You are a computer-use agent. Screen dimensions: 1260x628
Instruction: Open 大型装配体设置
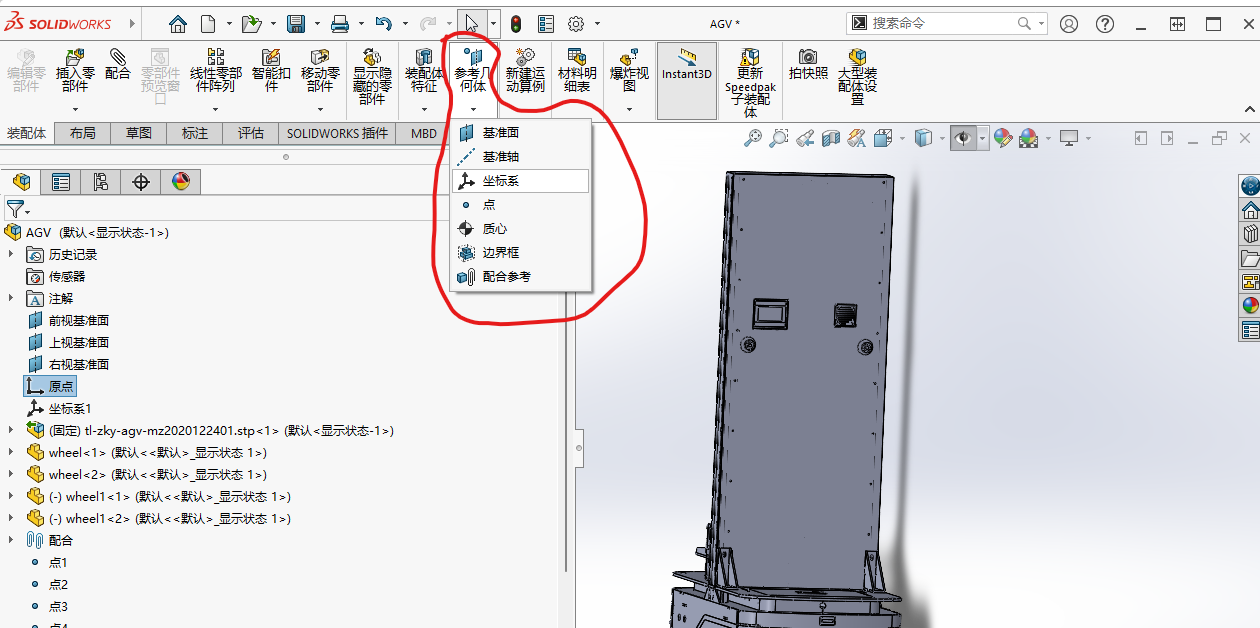click(x=857, y=70)
